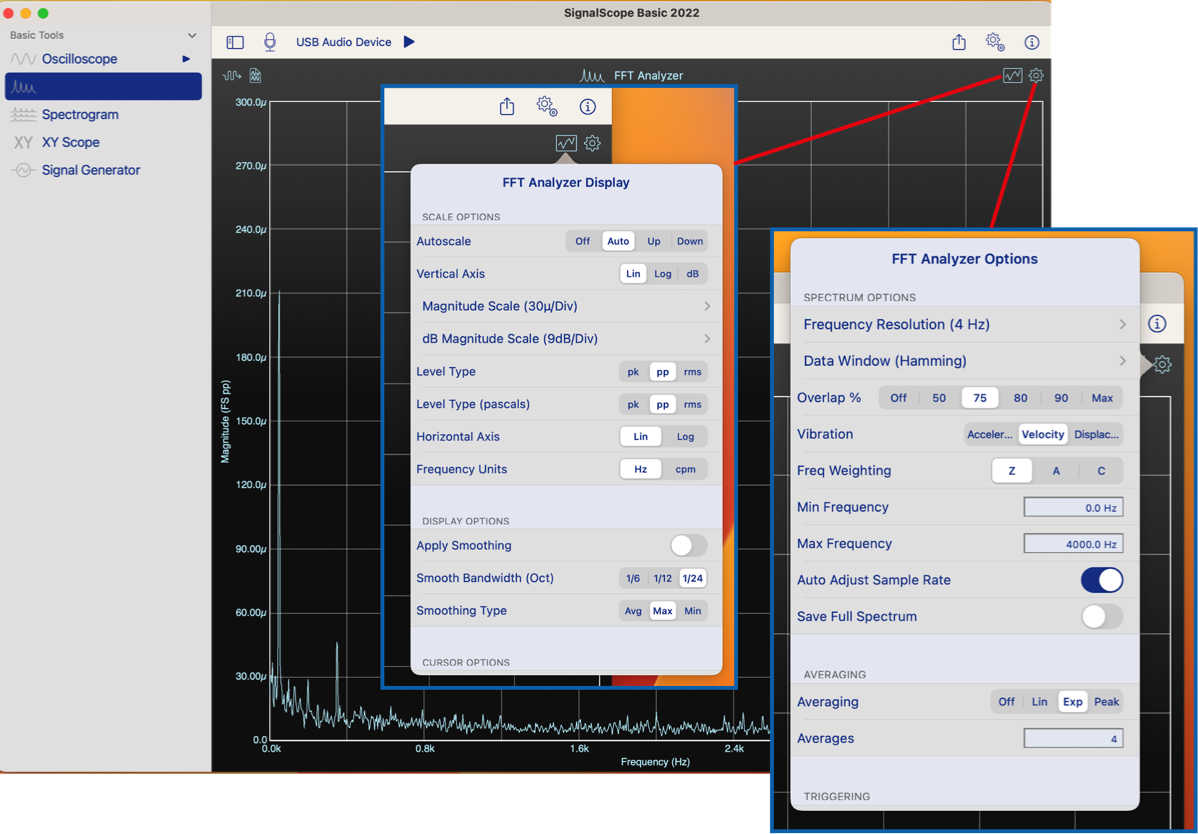Click the share icon in the main window toolbar
Screen dimensions: 1198x834
point(959,42)
